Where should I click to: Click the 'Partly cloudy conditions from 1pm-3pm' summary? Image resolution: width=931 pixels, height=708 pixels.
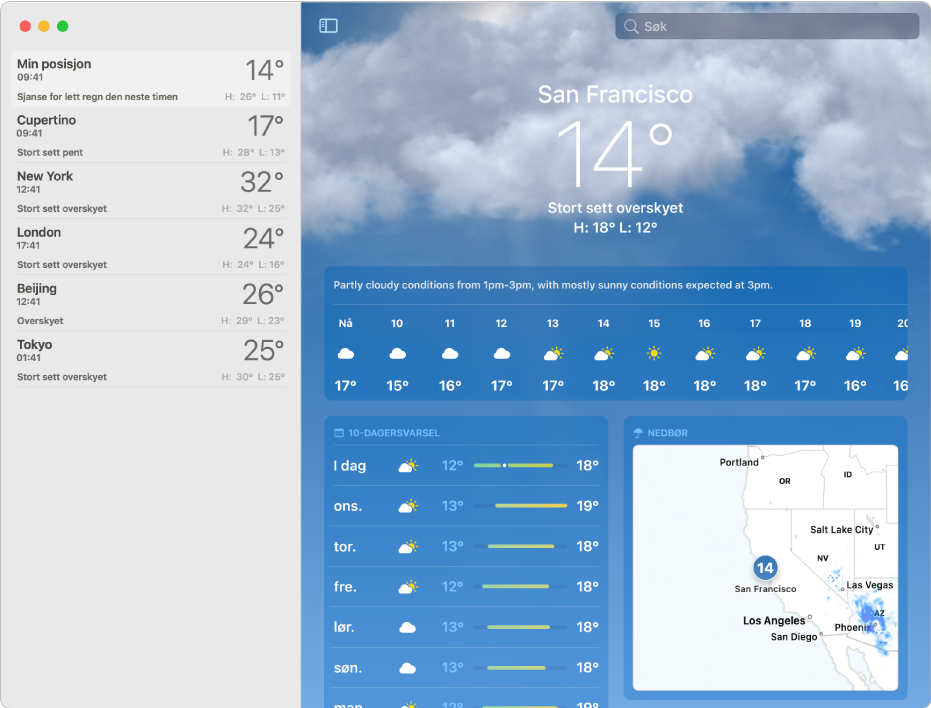tap(553, 285)
